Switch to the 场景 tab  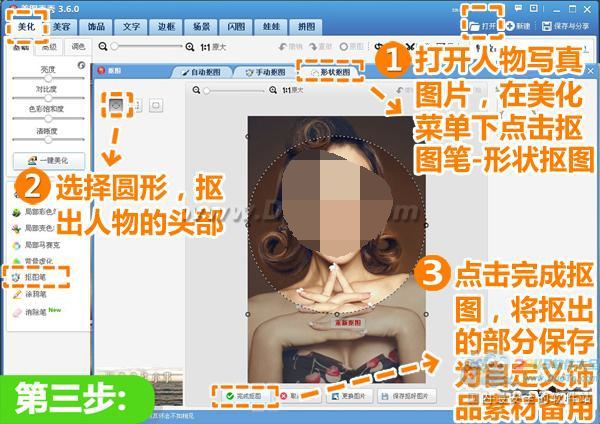201,27
